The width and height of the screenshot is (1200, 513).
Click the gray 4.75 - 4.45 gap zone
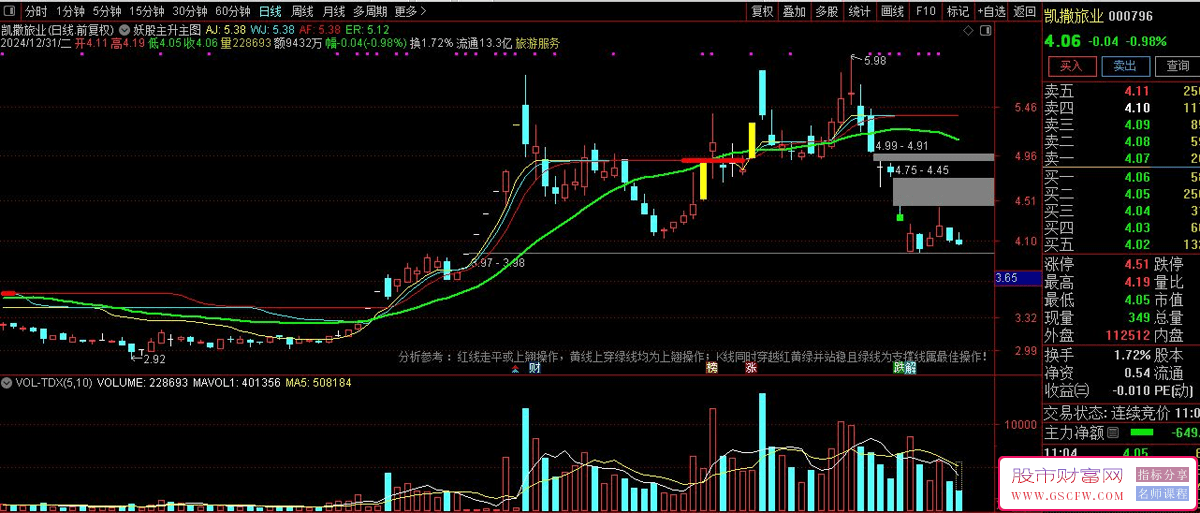[x=943, y=191]
